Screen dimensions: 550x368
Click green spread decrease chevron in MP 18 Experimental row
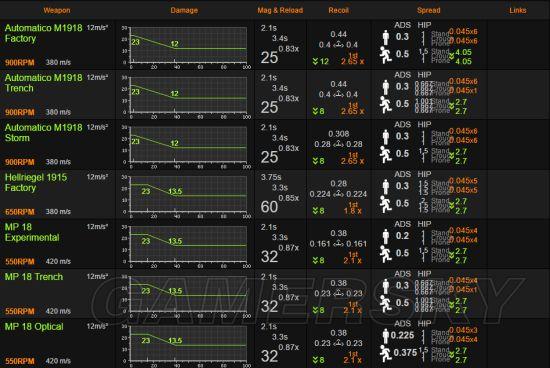(451, 256)
